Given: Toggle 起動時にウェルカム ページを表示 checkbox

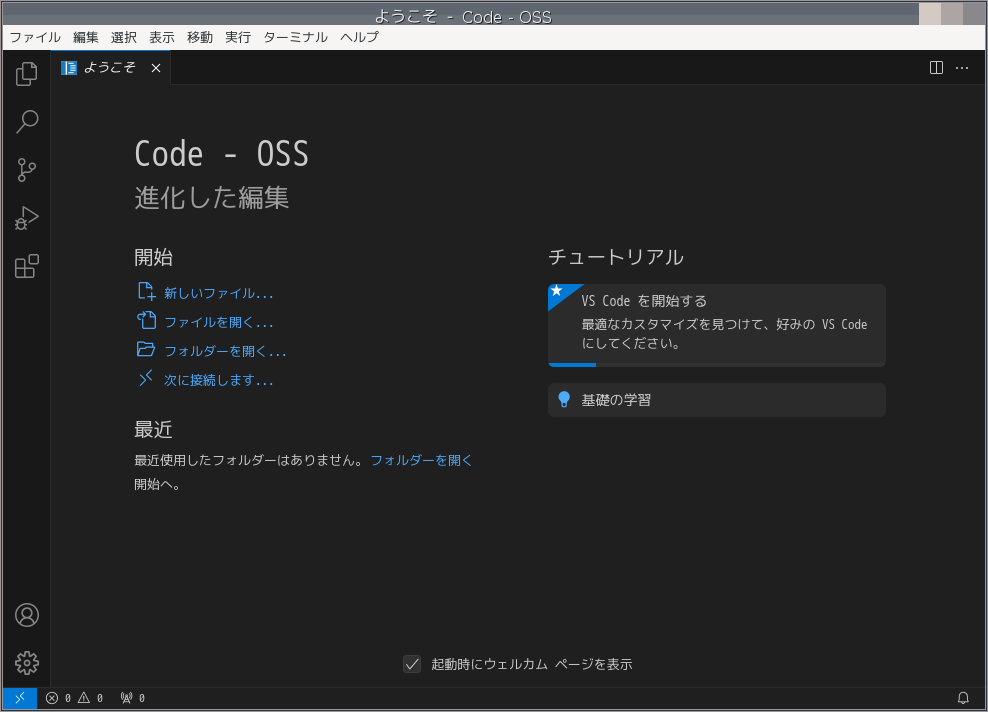Looking at the screenshot, I should (412, 663).
